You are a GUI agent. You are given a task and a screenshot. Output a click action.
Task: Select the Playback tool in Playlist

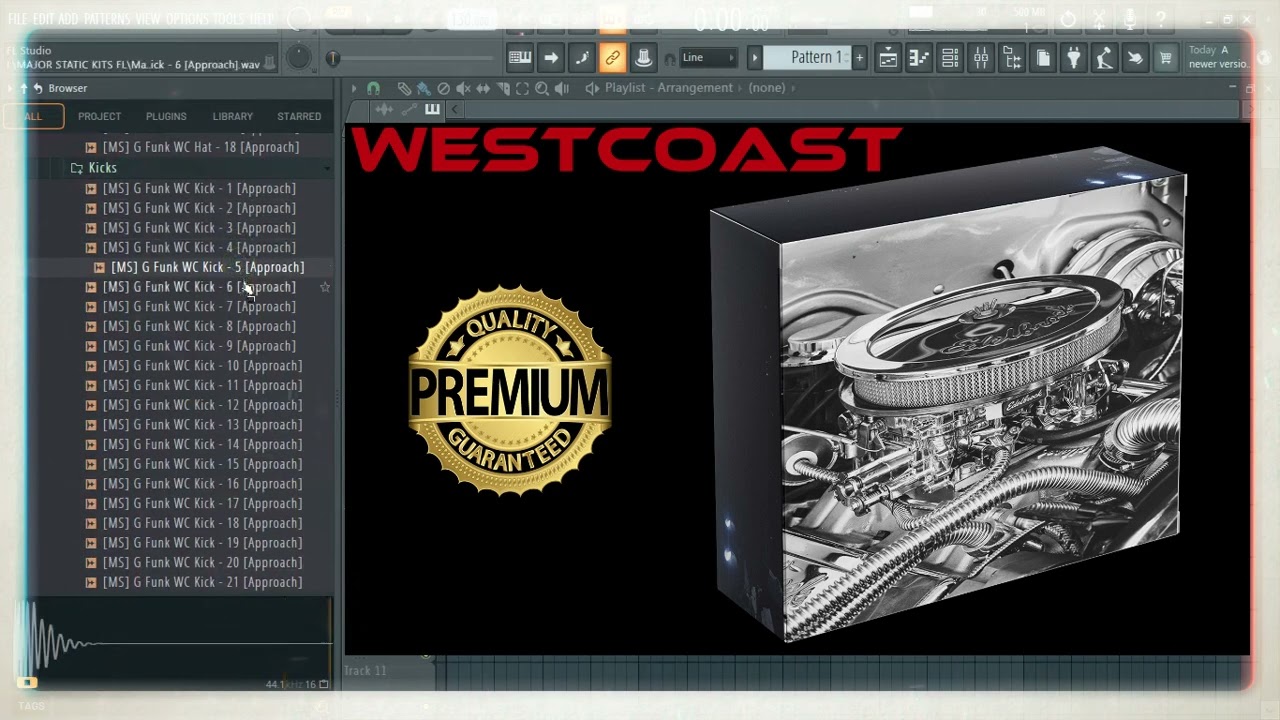tap(562, 88)
